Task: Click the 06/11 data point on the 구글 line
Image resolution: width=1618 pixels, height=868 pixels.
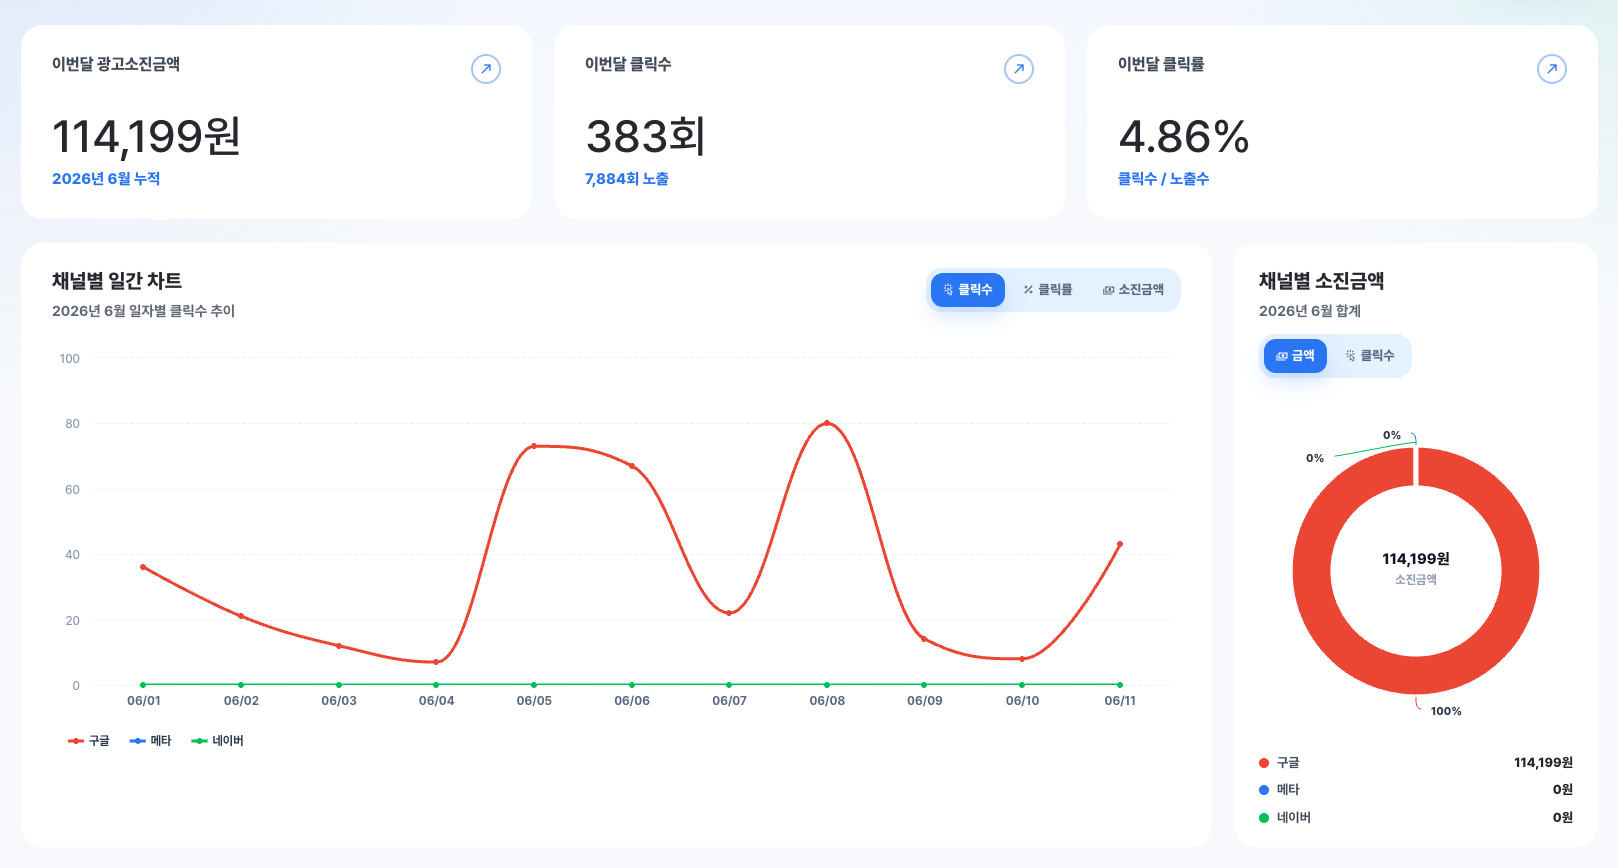Action: coord(1120,544)
